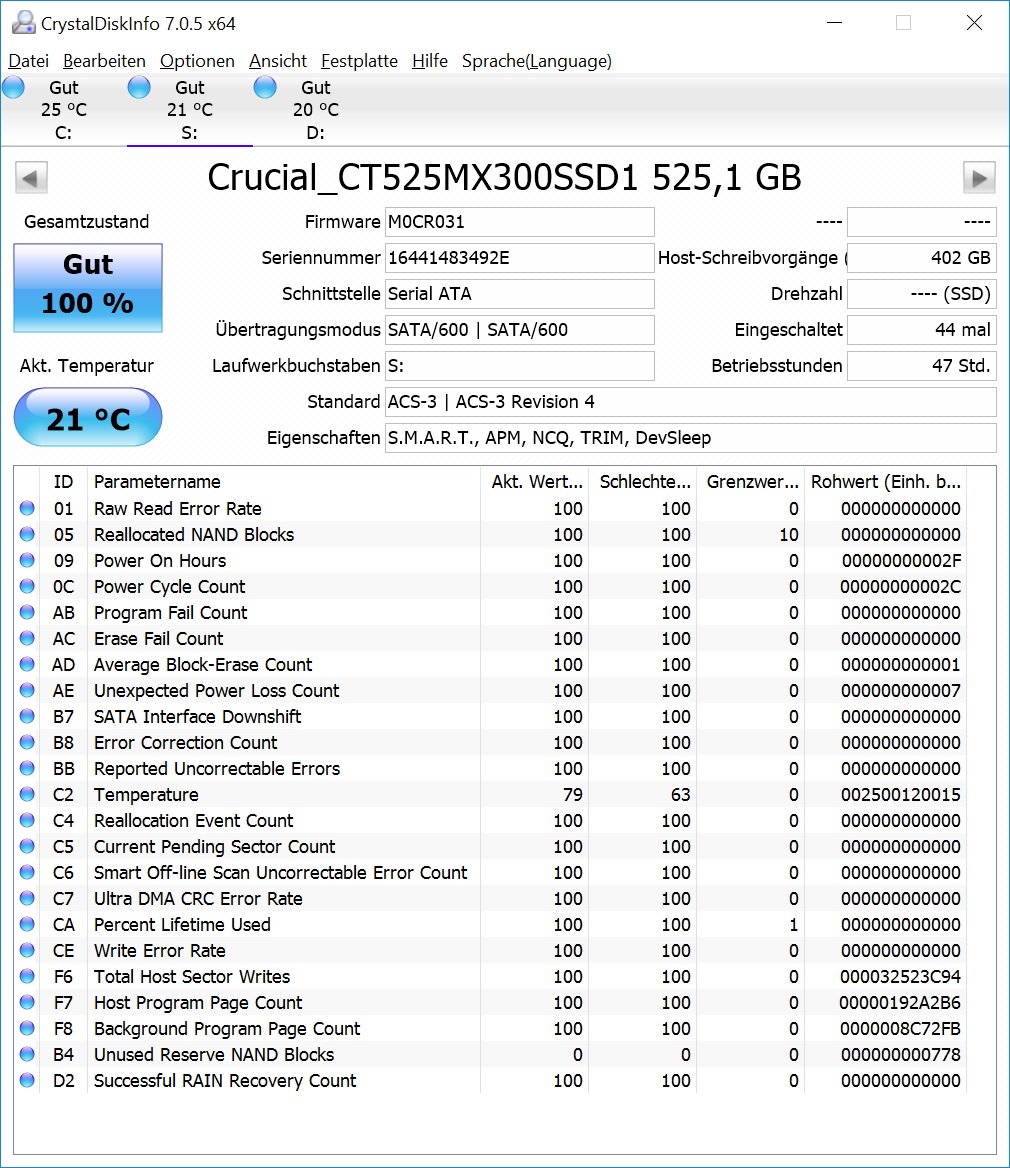Image resolution: width=1010 pixels, height=1168 pixels.
Task: Click status dot of Power Cycle Count
Action: click(28, 586)
